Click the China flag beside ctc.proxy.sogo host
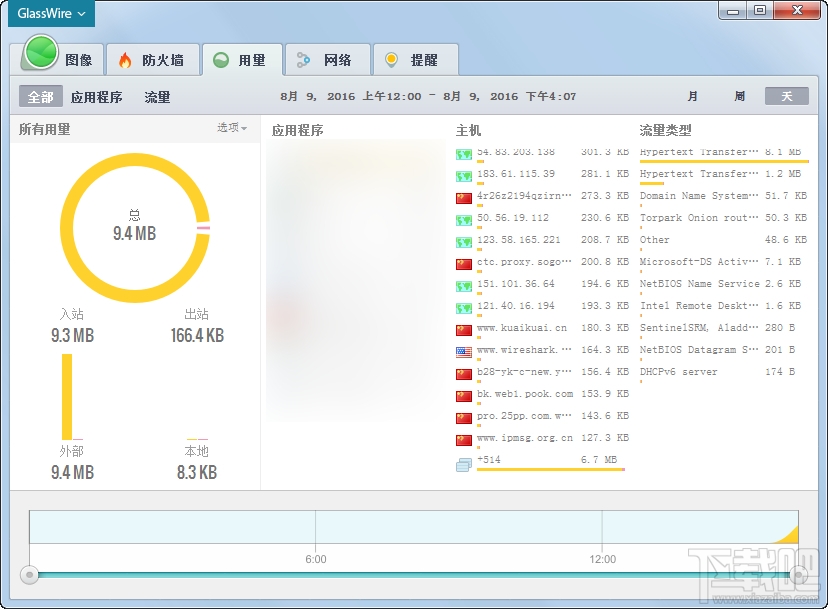 (x=464, y=264)
